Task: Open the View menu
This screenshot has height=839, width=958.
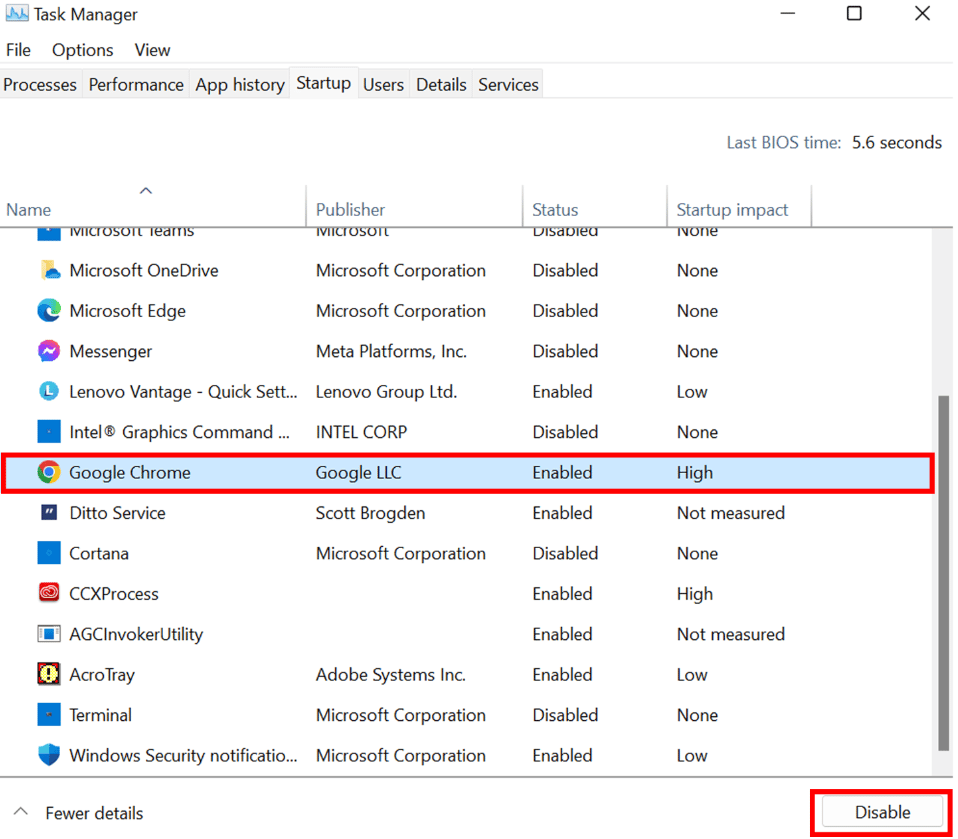Action: tap(152, 50)
